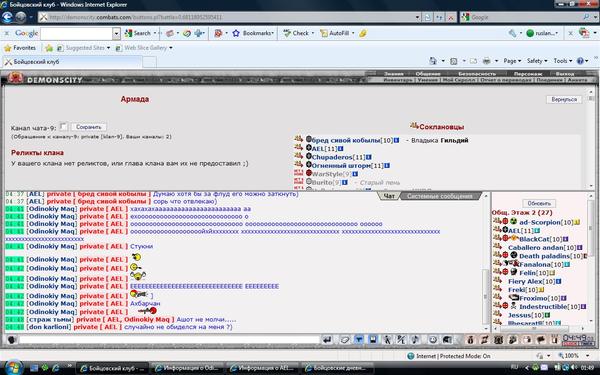Click the add to favorites bar star icon
Screen dimensions: 600x375
pos(49,48)
